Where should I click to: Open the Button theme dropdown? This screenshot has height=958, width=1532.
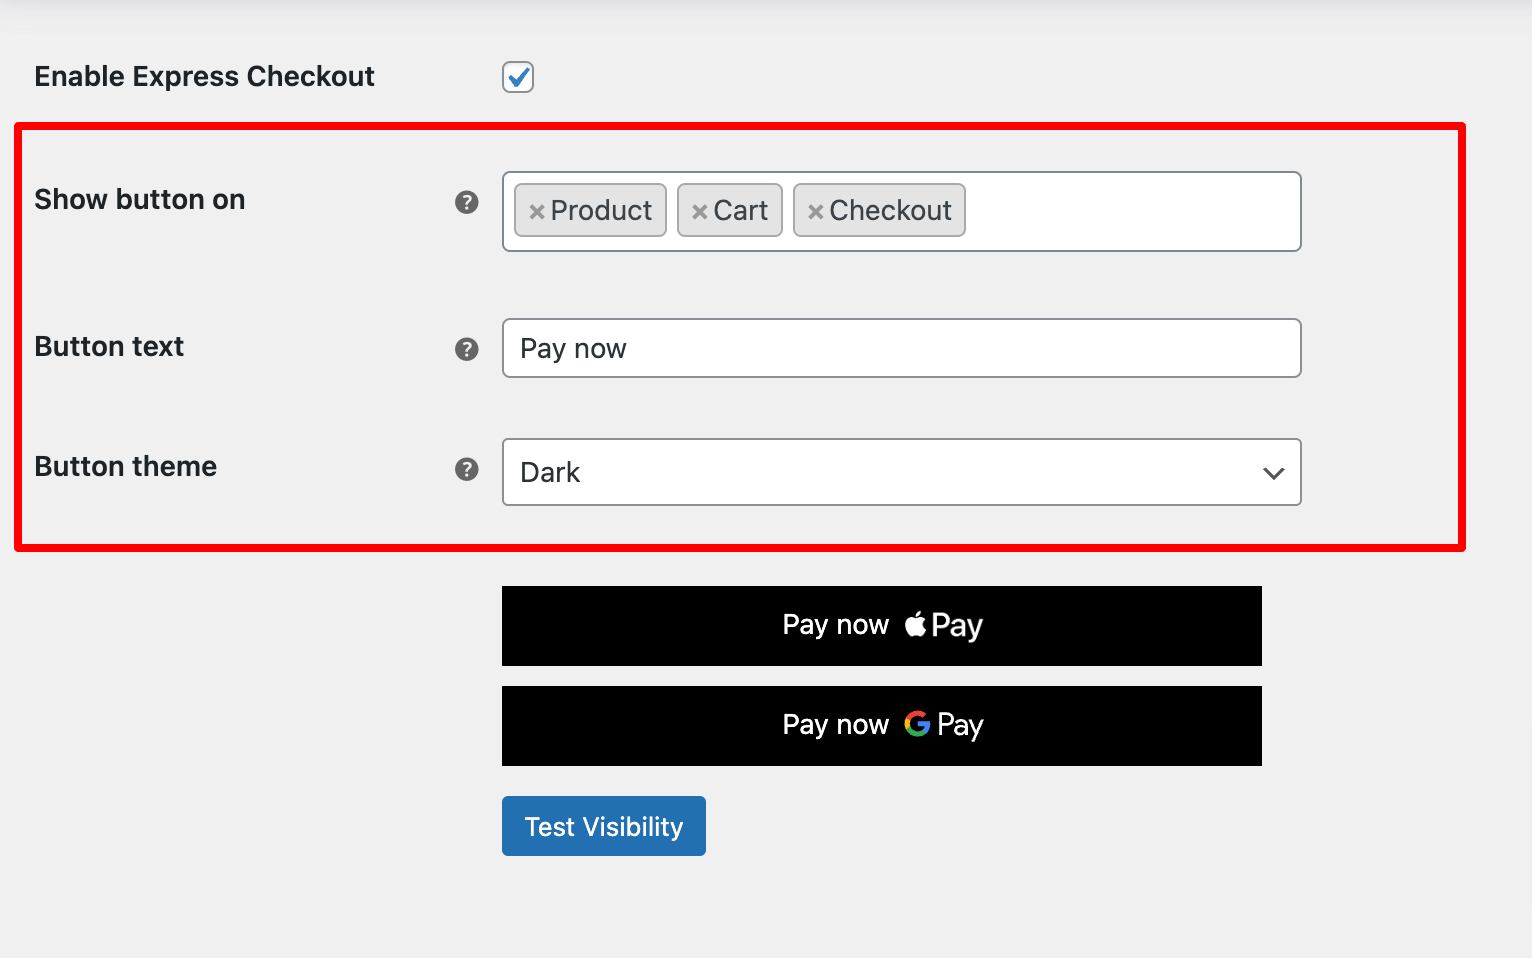pos(900,472)
